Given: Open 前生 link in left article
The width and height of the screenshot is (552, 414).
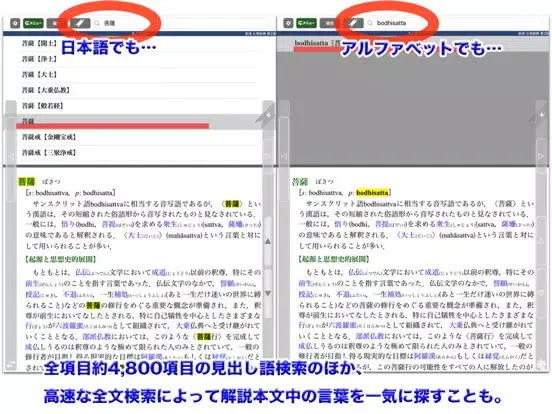Looking at the screenshot, I should coord(32,283).
